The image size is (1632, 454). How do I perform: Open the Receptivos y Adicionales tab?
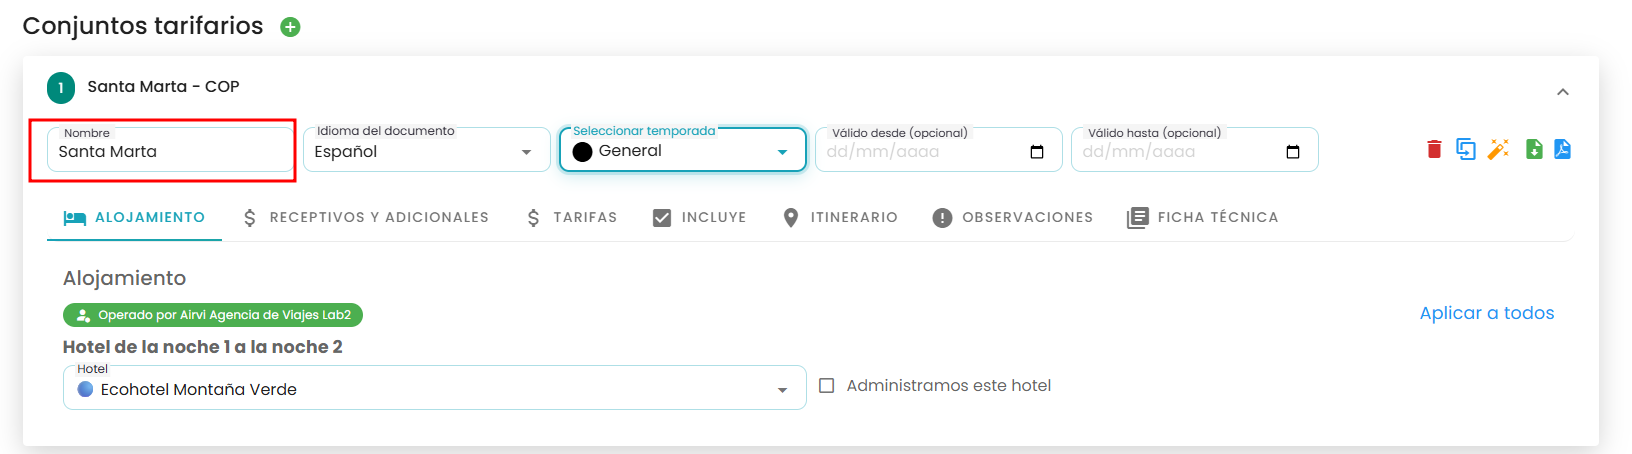pos(366,217)
